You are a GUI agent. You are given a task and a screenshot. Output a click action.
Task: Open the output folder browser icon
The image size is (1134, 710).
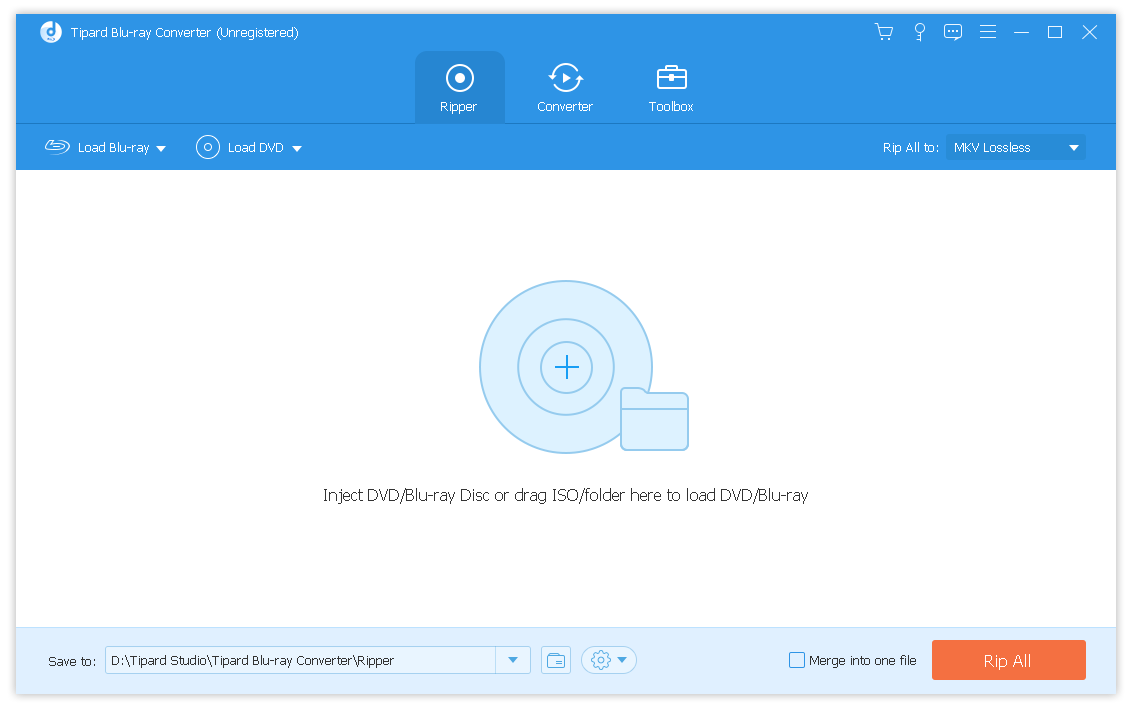(x=556, y=660)
